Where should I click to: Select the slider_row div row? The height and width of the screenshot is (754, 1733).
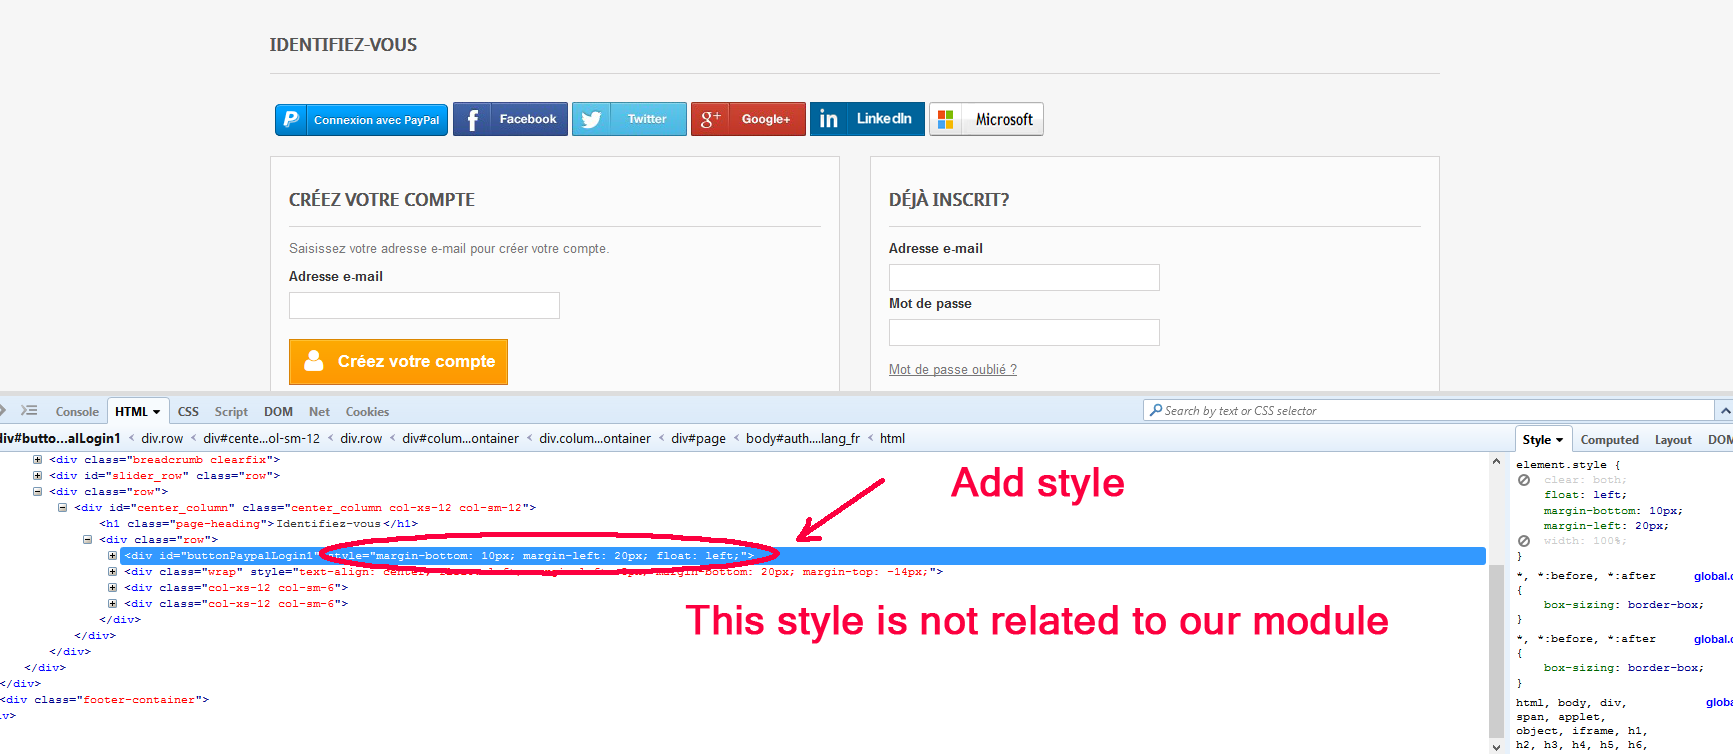coord(164,476)
